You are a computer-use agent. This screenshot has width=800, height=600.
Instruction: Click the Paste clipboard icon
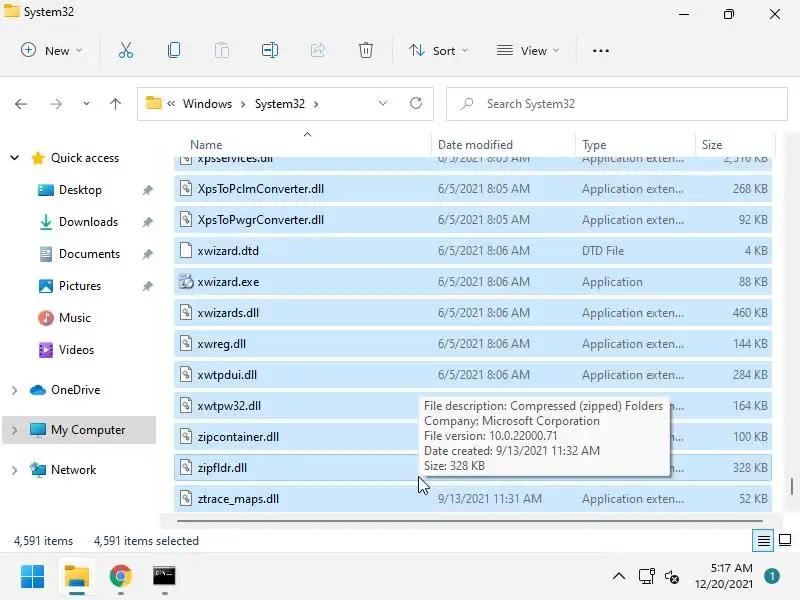[x=222, y=51]
